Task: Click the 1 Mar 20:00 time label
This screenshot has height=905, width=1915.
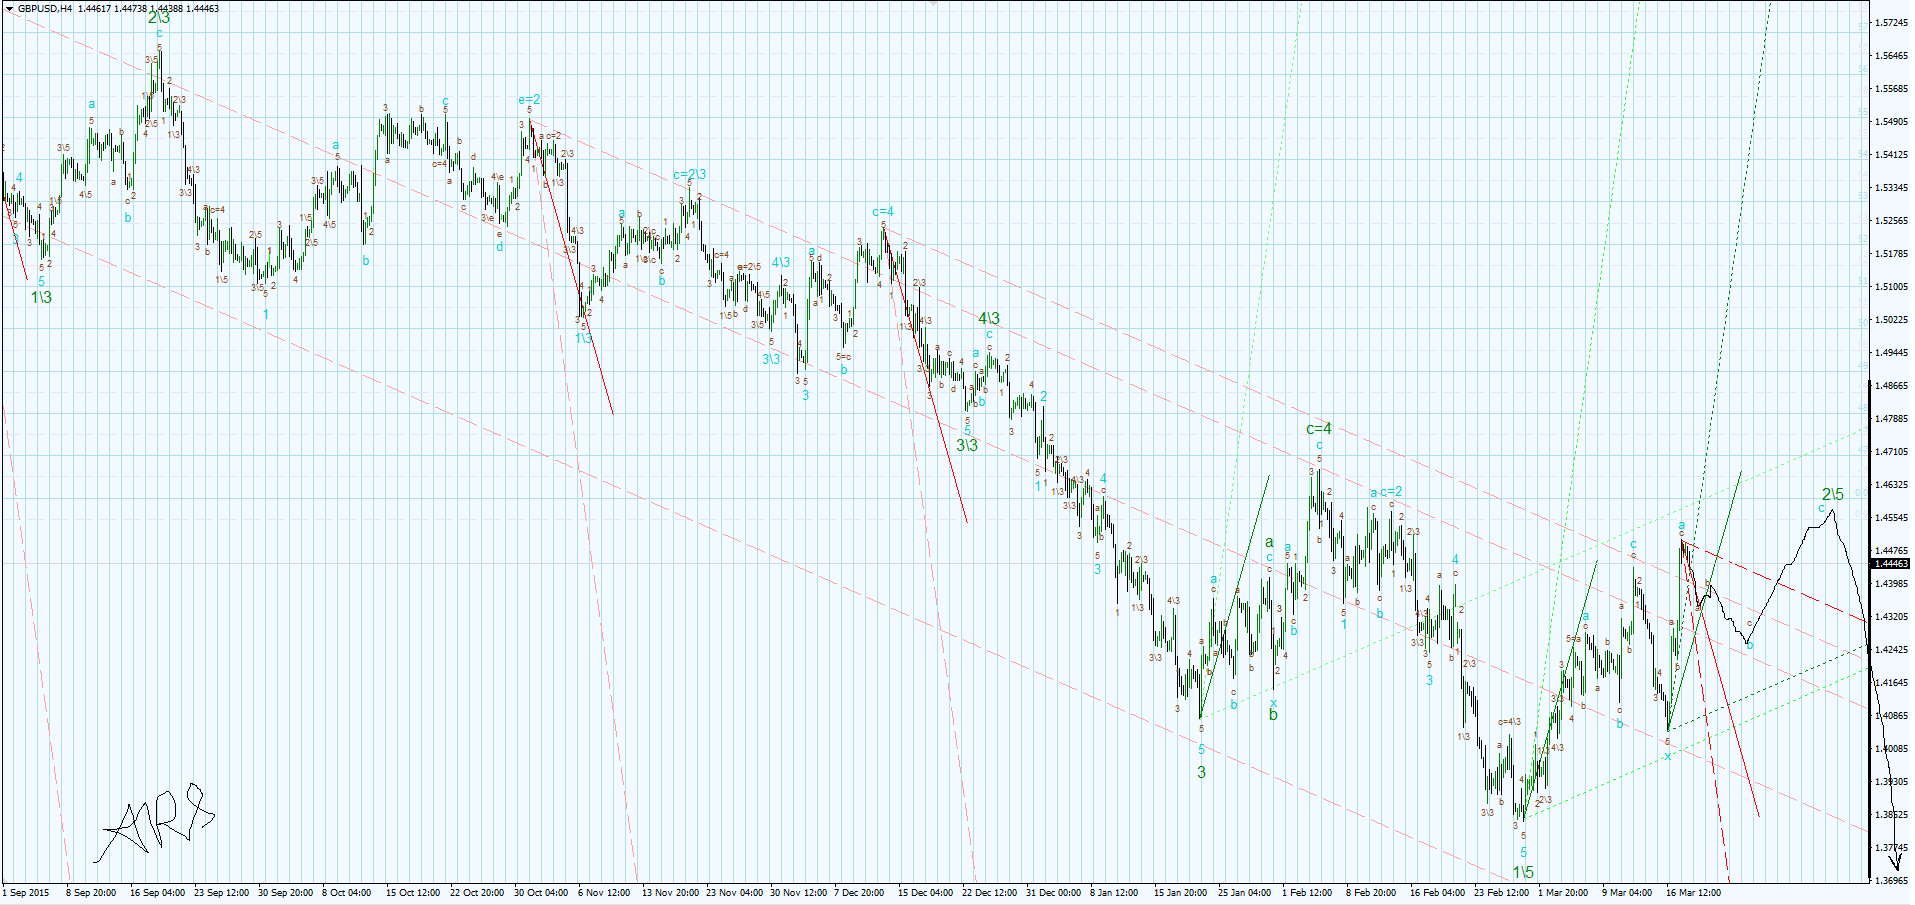Action: pos(1563,892)
